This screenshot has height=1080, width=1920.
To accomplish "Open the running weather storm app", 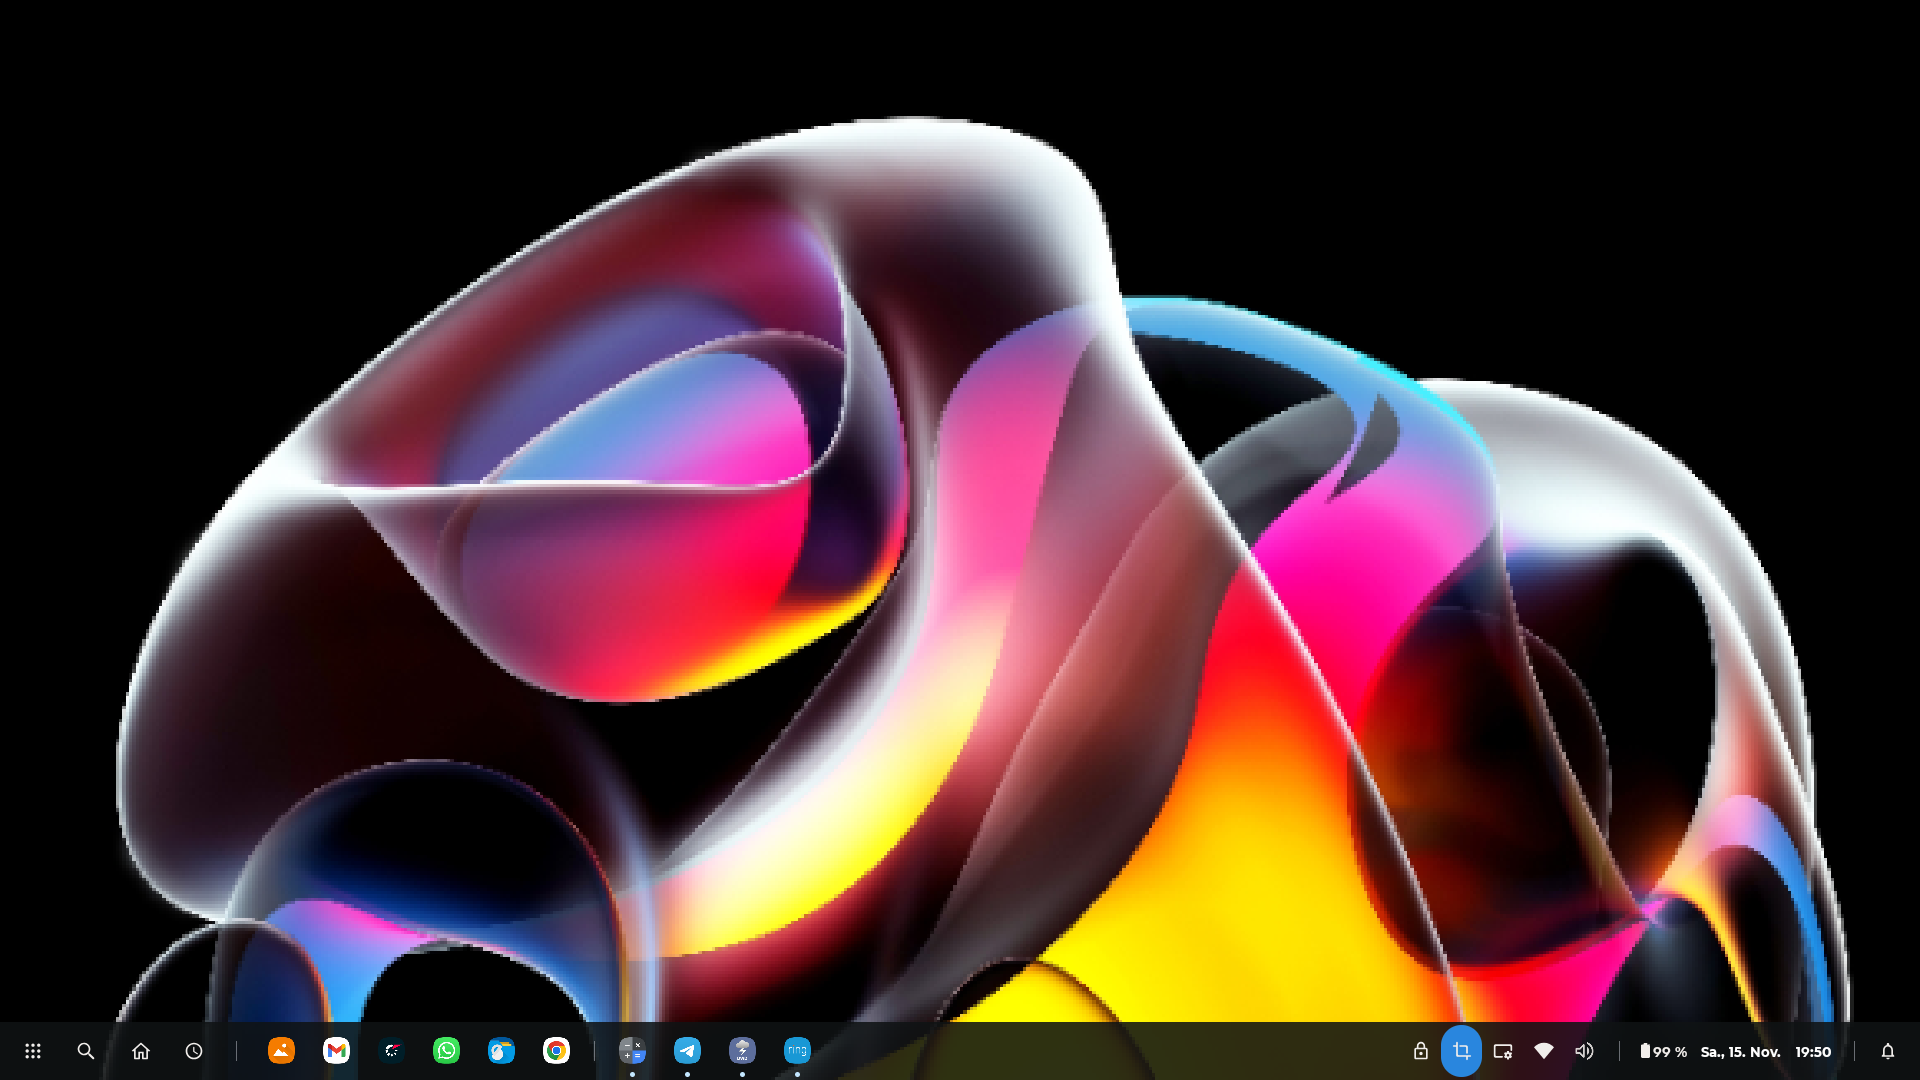I will click(x=742, y=1050).
